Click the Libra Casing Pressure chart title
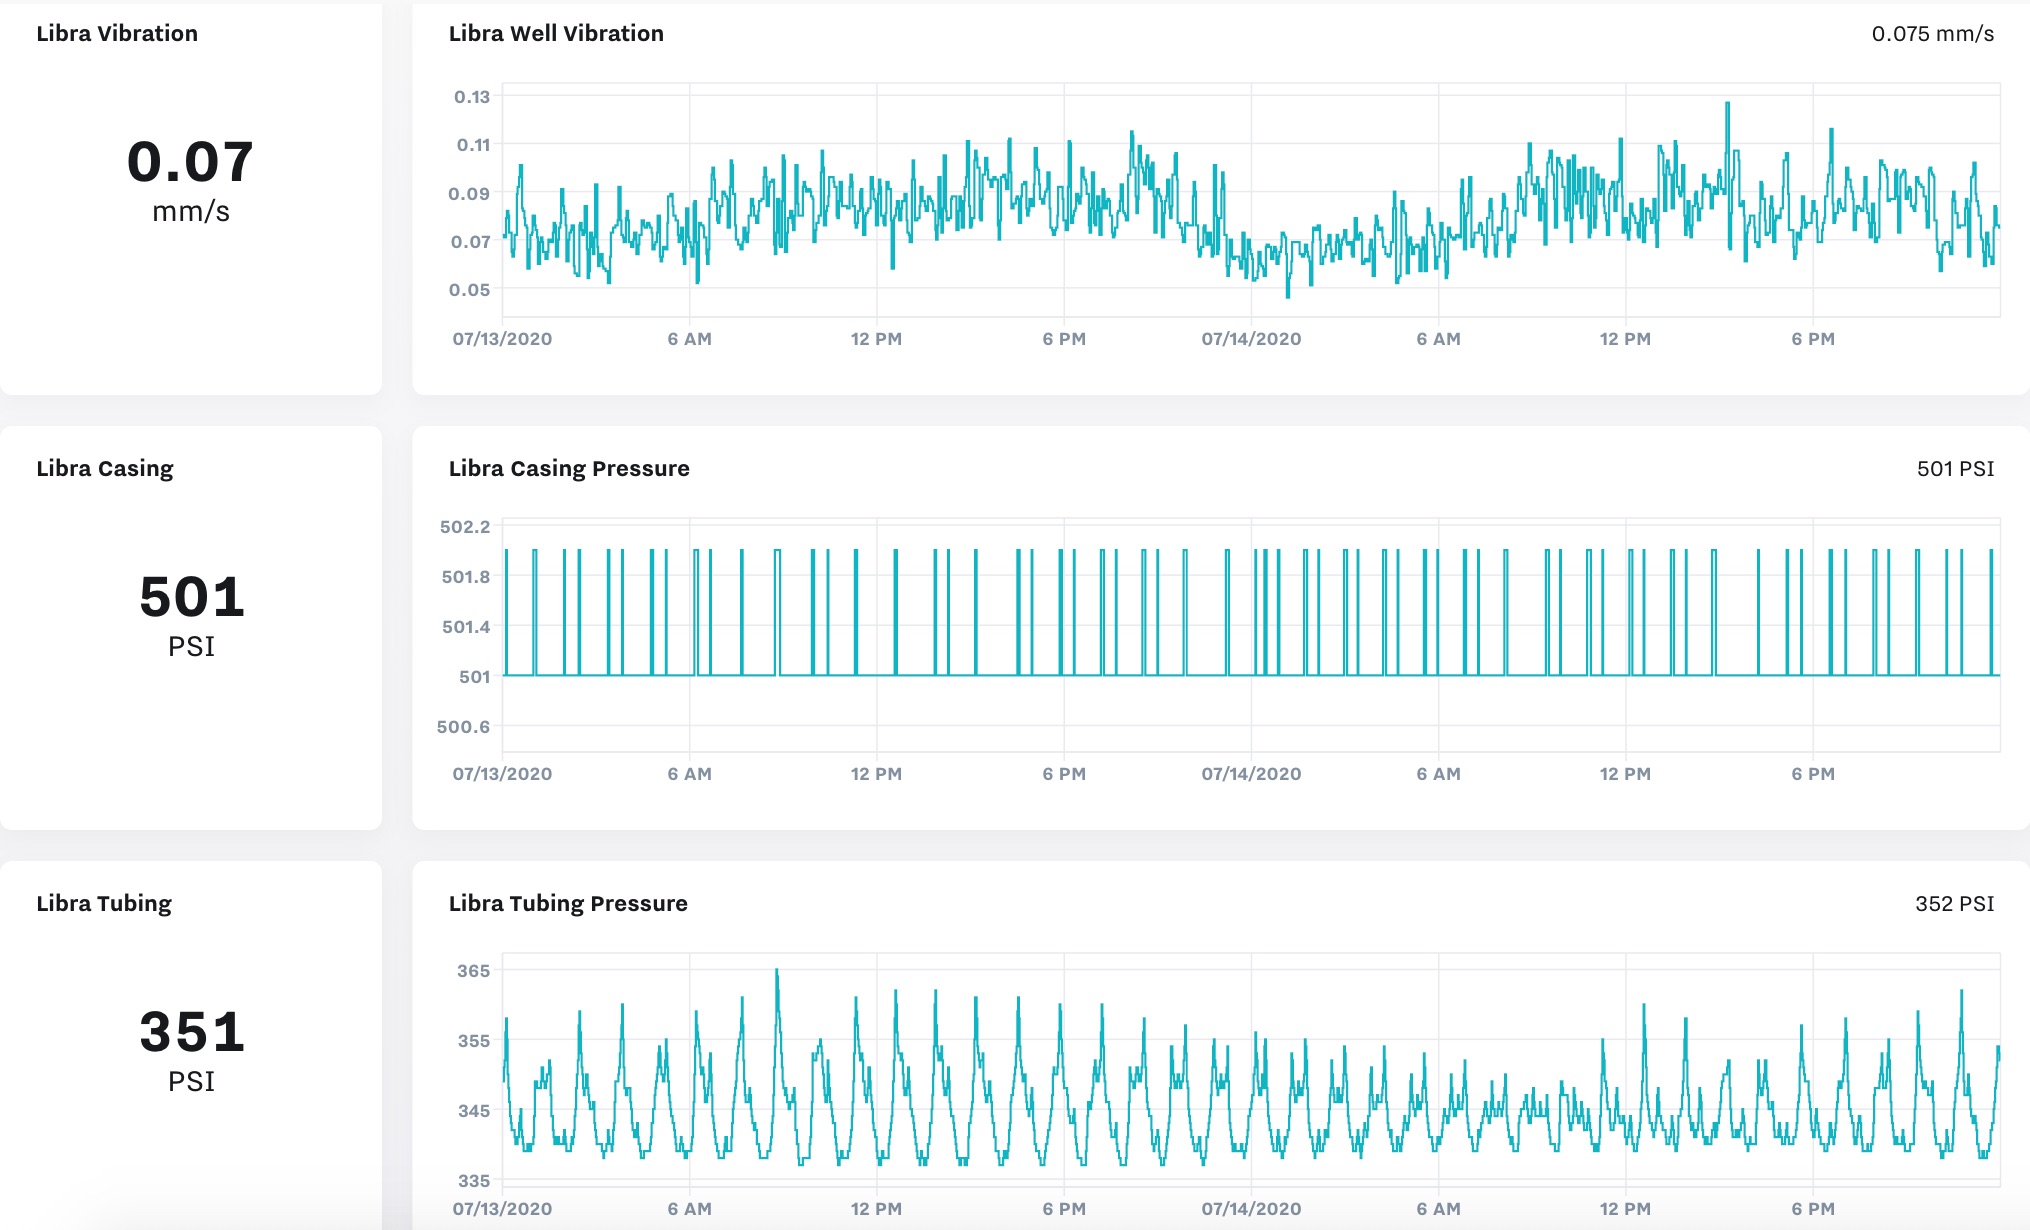This screenshot has height=1230, width=2030. (569, 468)
